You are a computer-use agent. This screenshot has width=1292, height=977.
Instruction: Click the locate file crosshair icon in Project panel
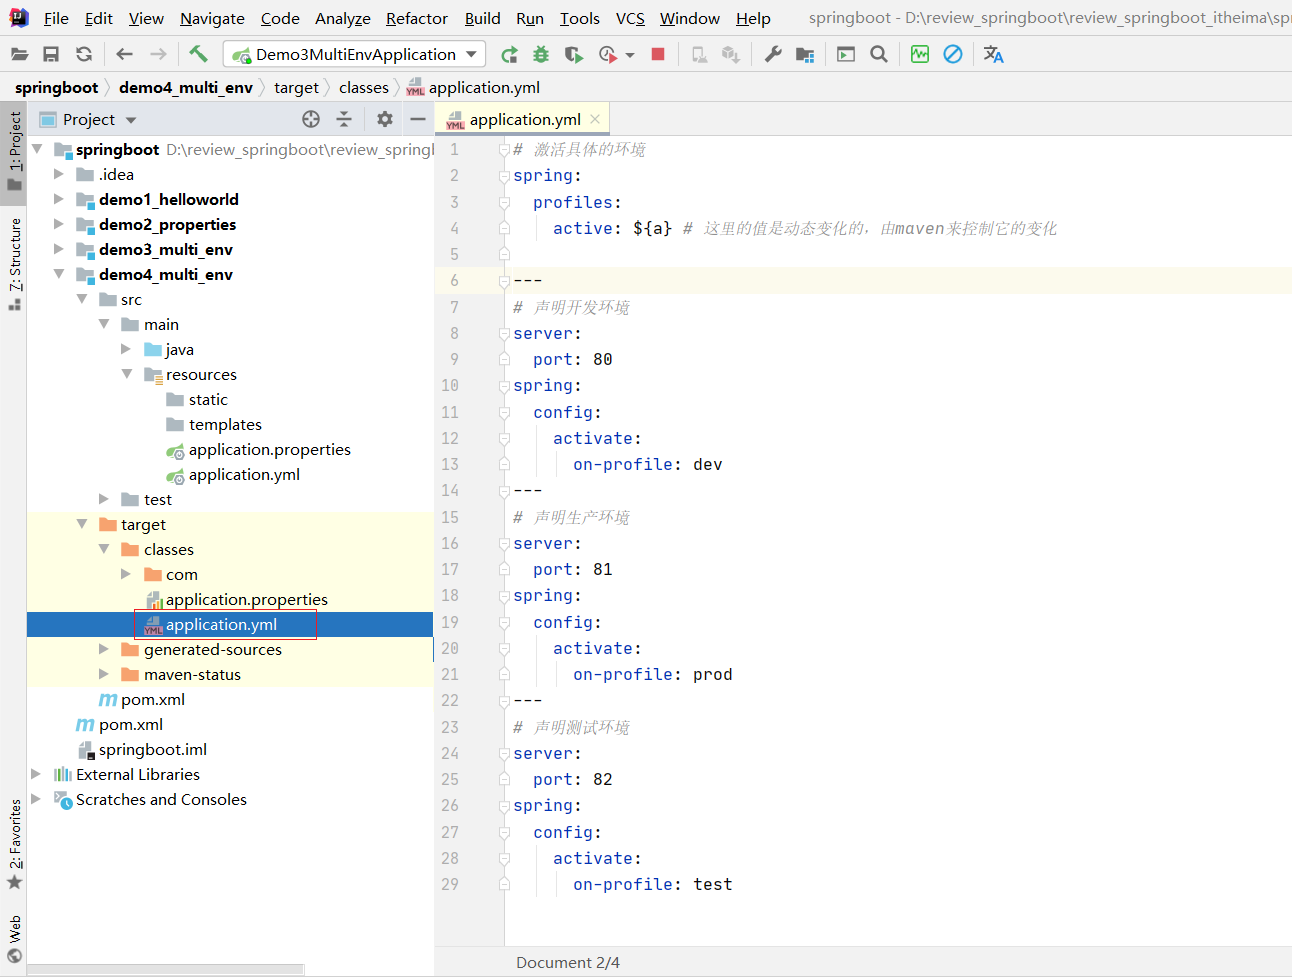(x=311, y=120)
